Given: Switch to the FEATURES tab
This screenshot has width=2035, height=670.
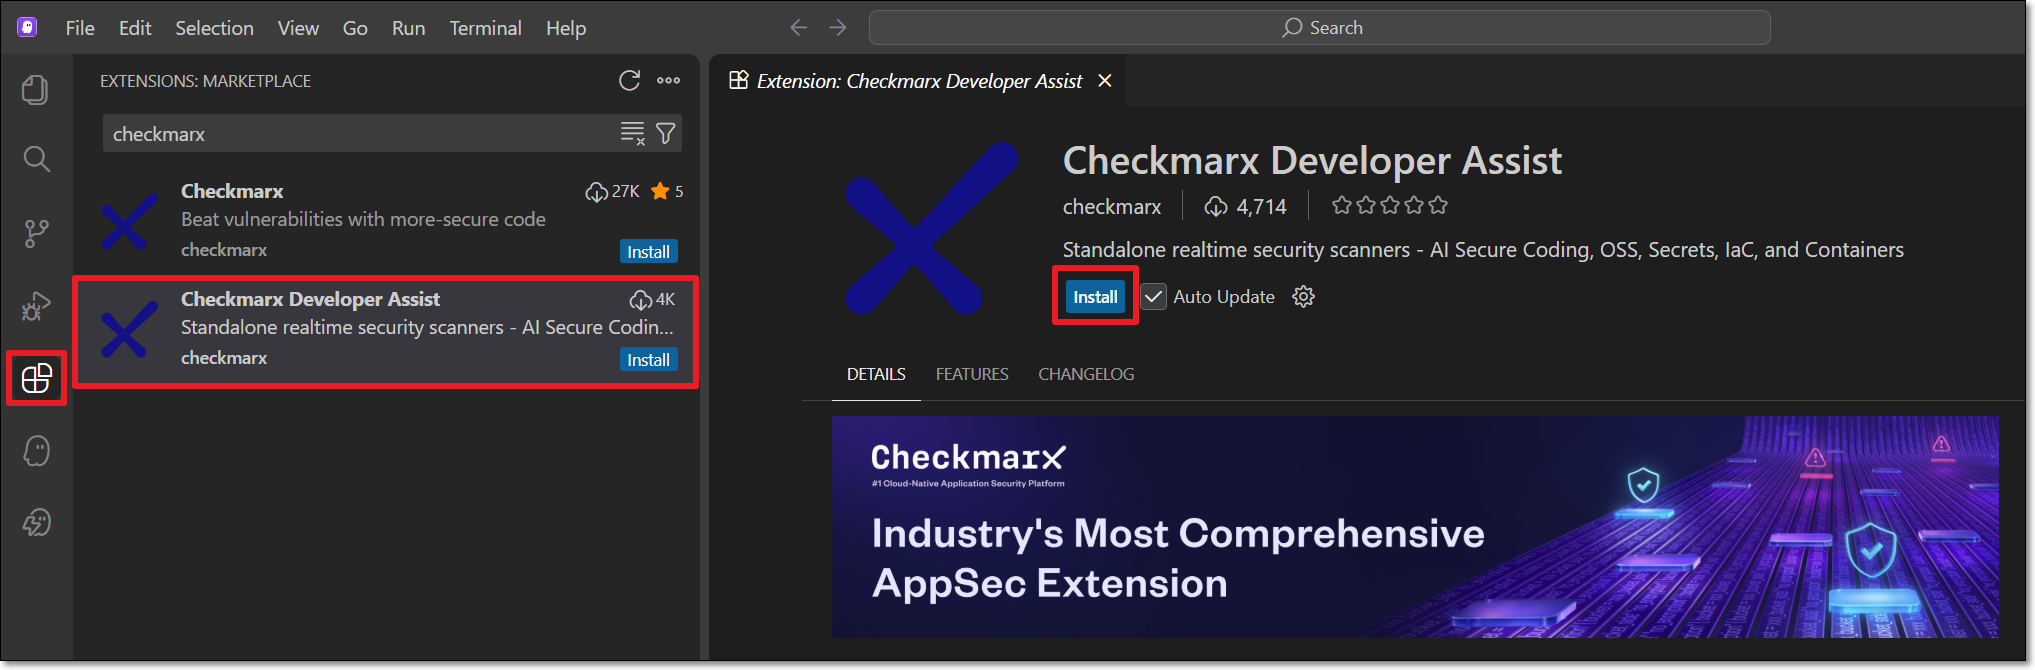Looking at the screenshot, I should pos(972,374).
